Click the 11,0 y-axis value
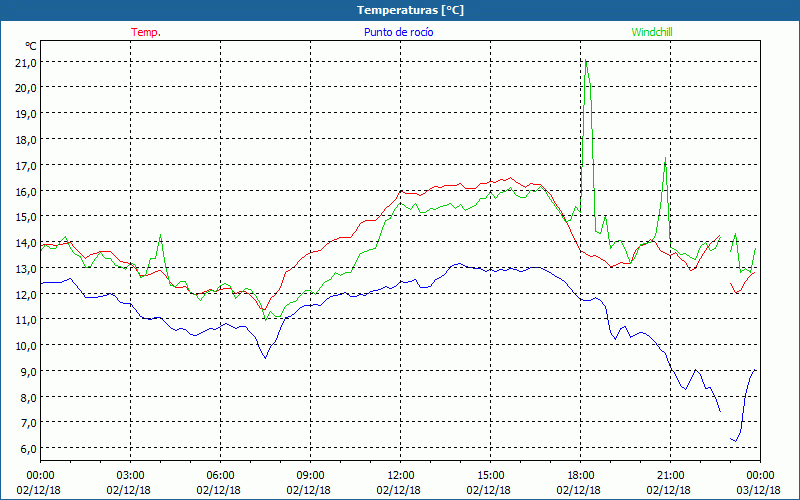This screenshot has height=500, width=800. click(26, 320)
